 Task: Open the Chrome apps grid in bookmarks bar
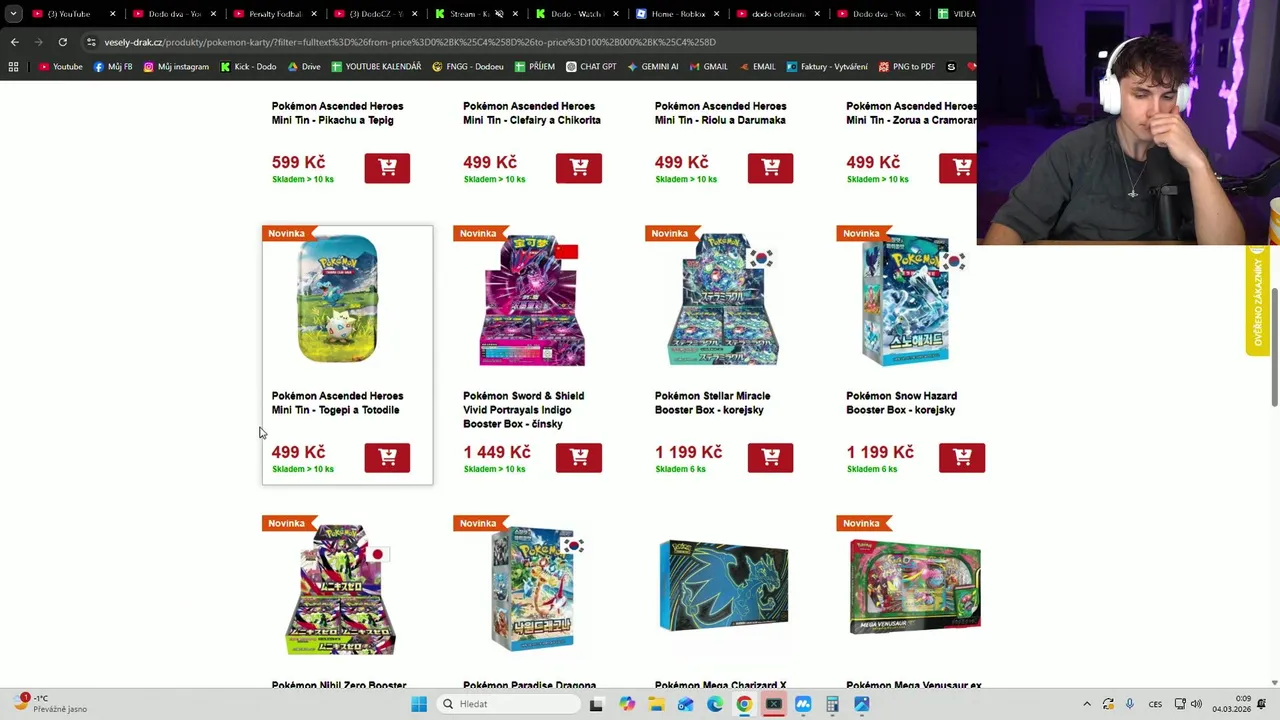point(13,67)
